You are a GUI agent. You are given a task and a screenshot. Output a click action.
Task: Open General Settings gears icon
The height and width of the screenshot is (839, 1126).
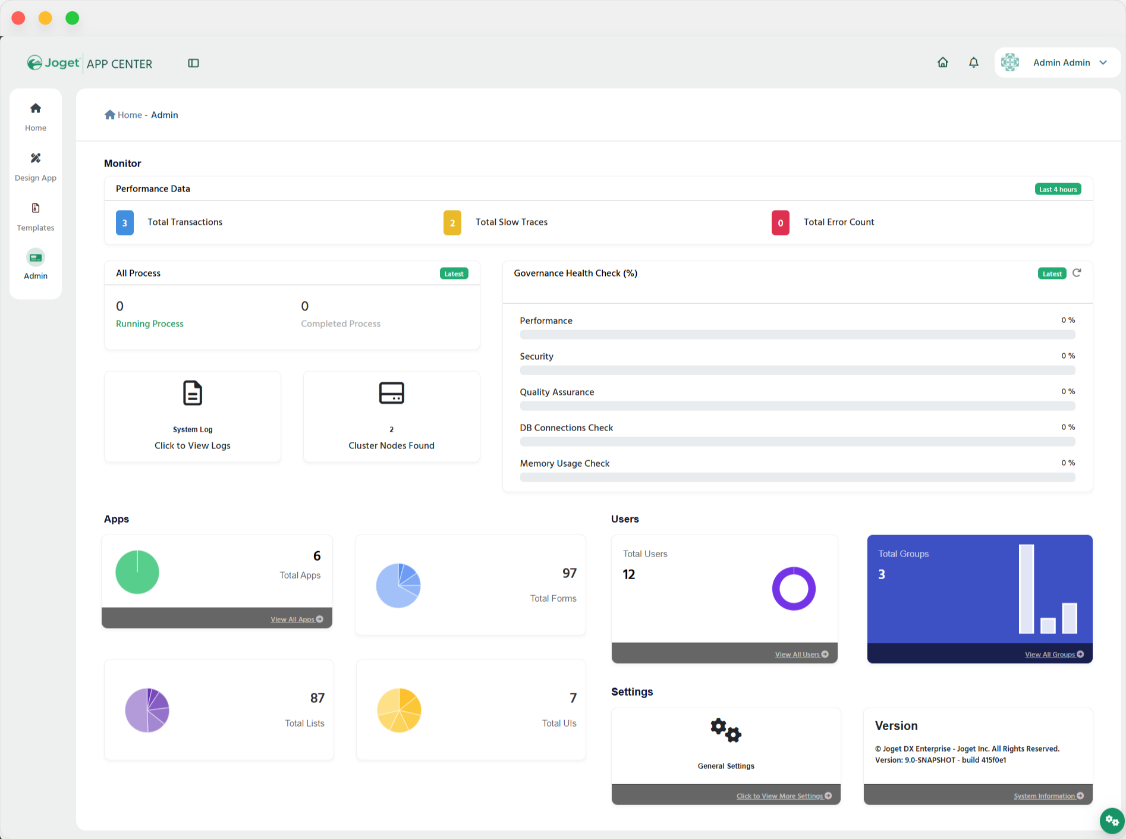coord(725,730)
